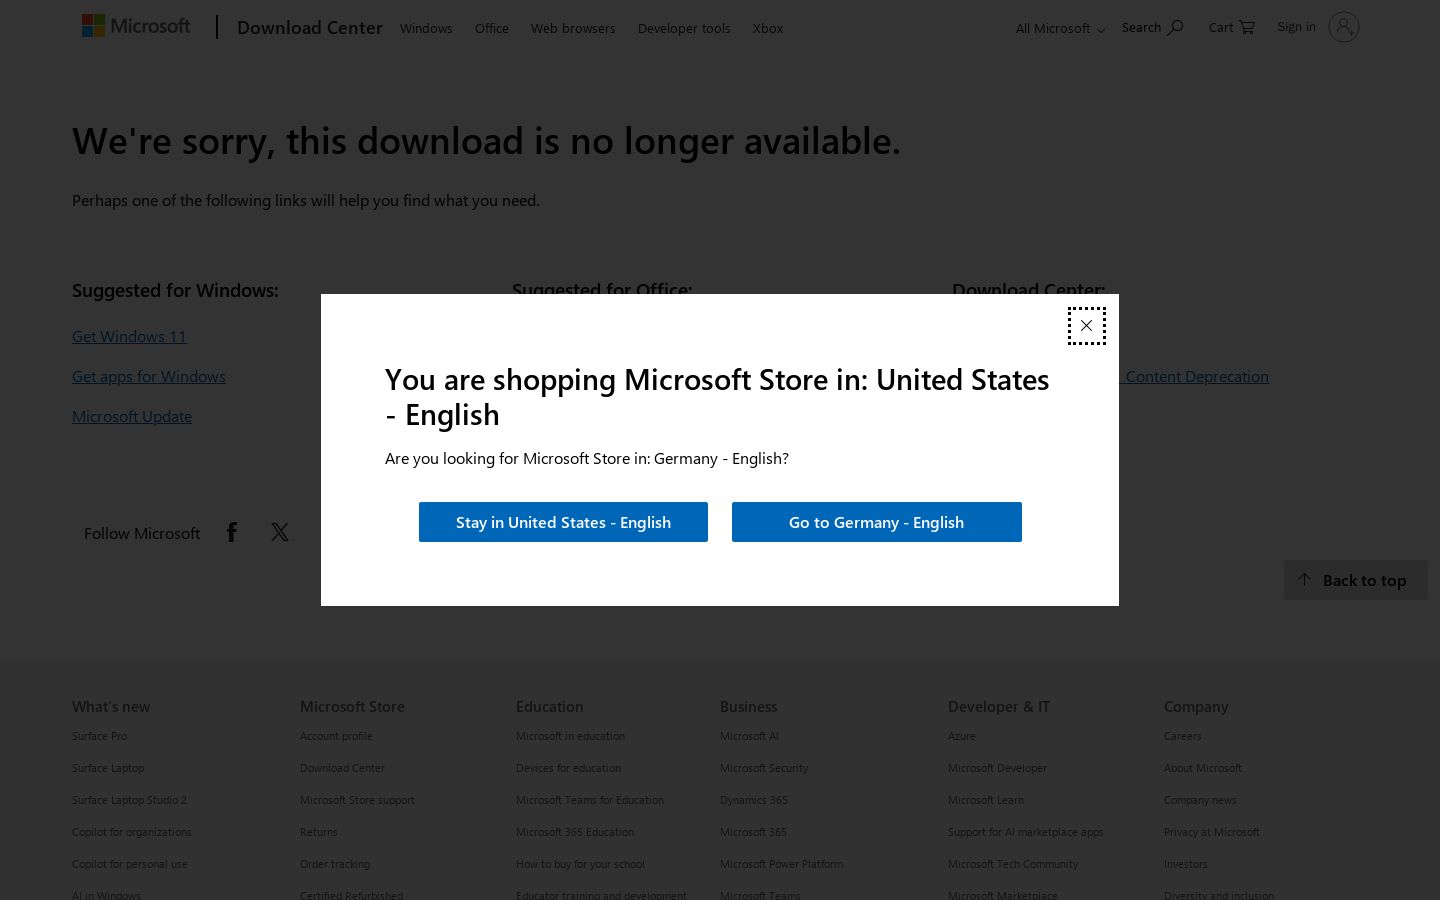Expand the All Microsoft dropdown
1440x900 pixels.
point(1060,28)
